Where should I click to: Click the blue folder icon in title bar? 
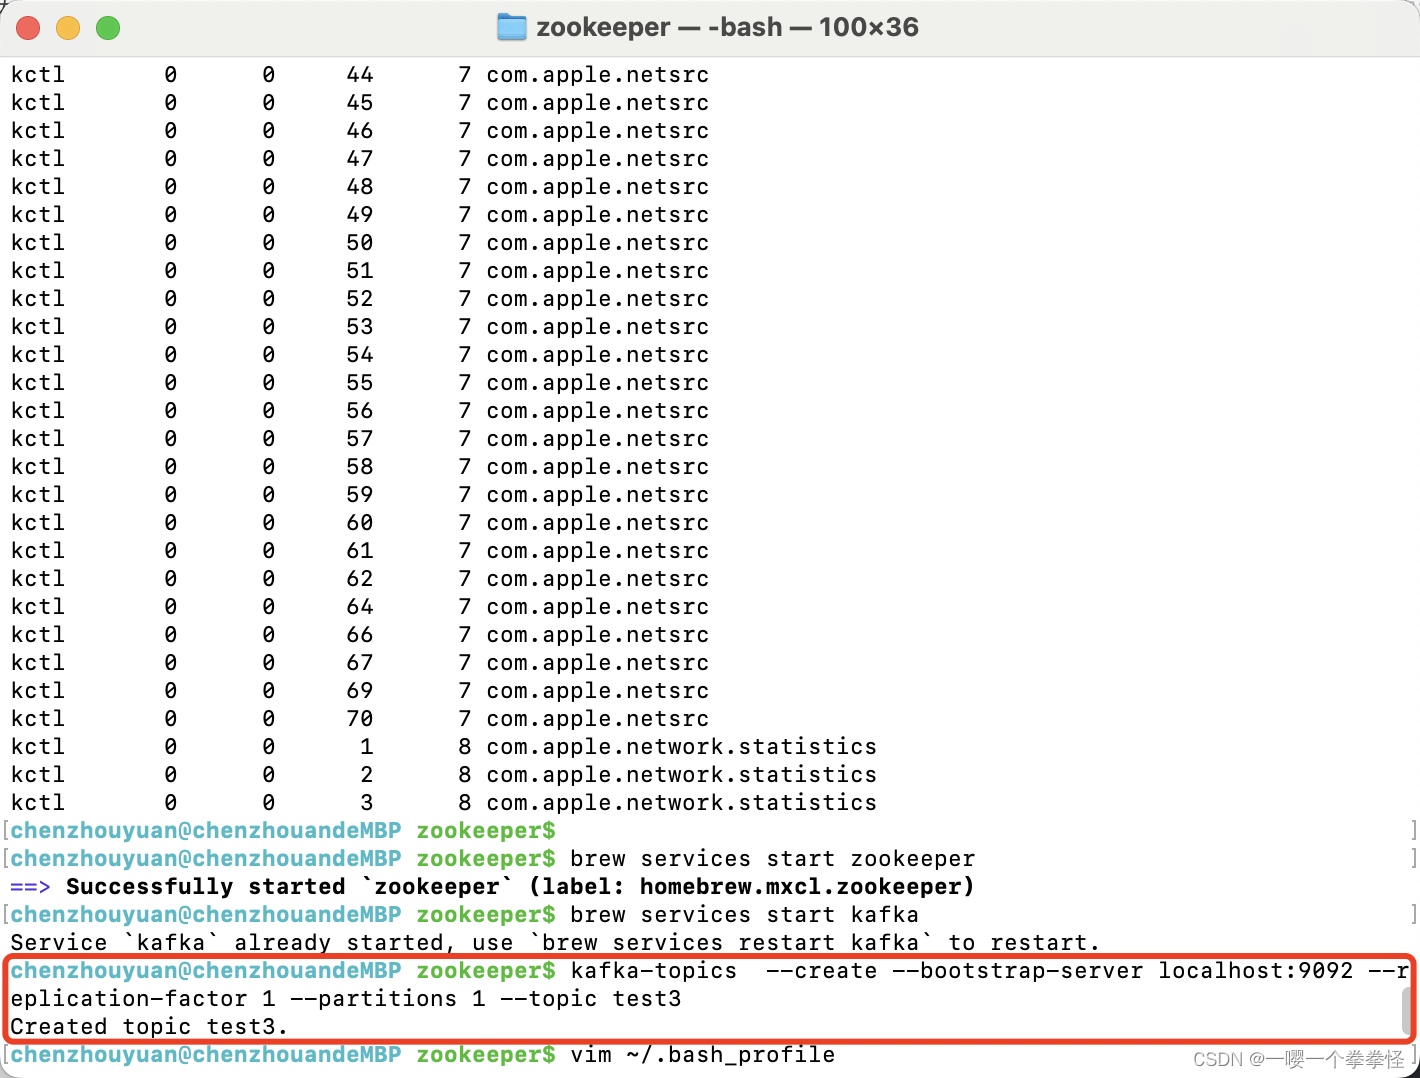point(512,27)
